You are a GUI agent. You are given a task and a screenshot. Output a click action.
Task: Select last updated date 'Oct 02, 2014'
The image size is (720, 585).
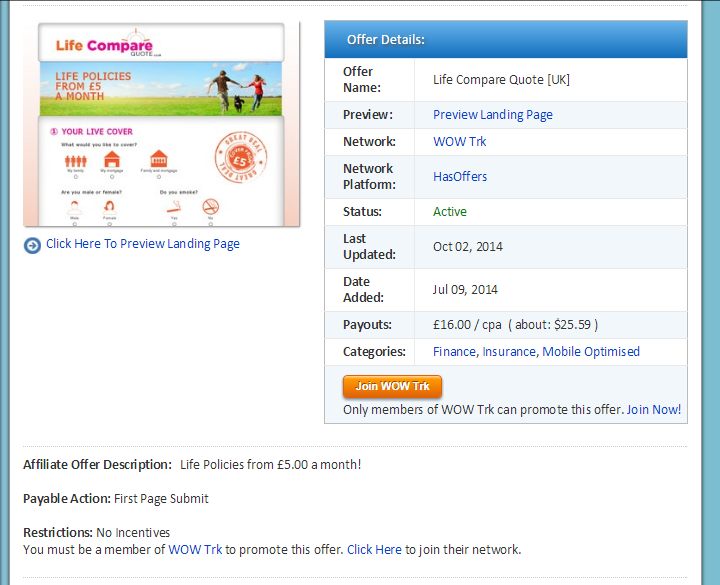click(x=468, y=247)
